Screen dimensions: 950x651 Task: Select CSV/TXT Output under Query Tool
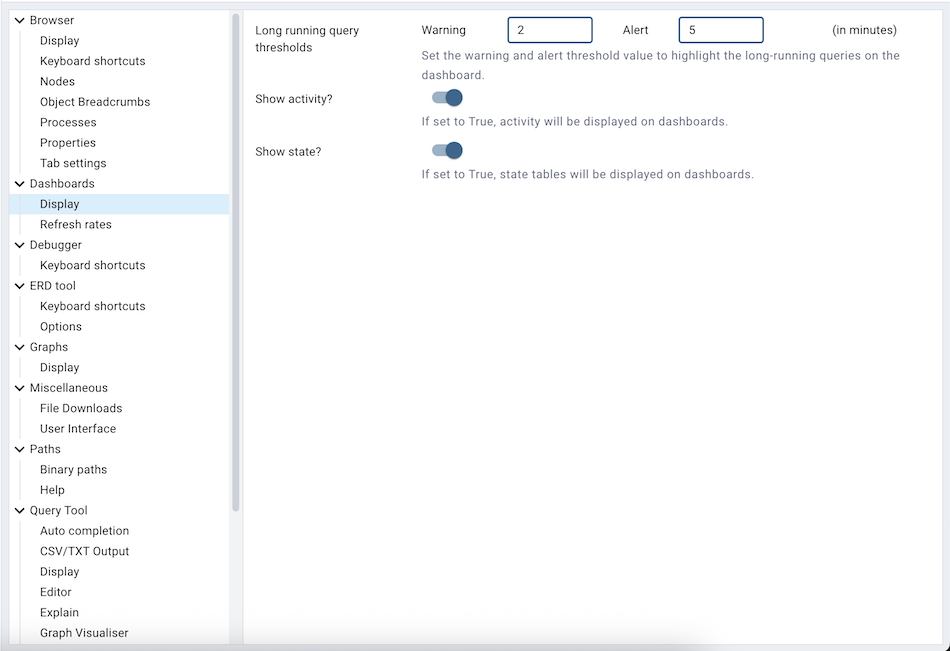86,551
